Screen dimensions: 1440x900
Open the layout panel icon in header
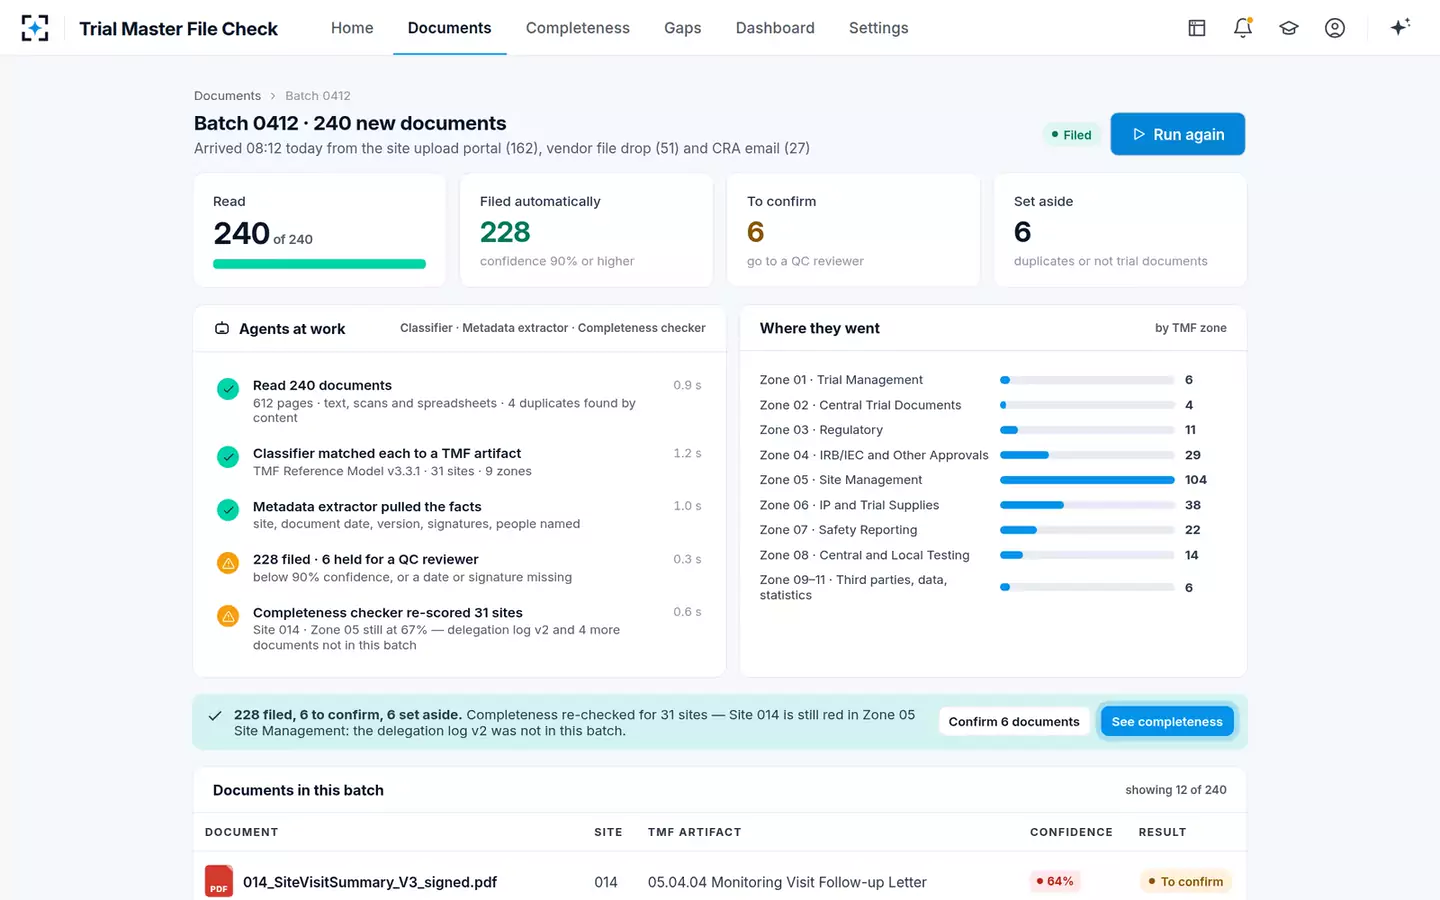point(1197,28)
